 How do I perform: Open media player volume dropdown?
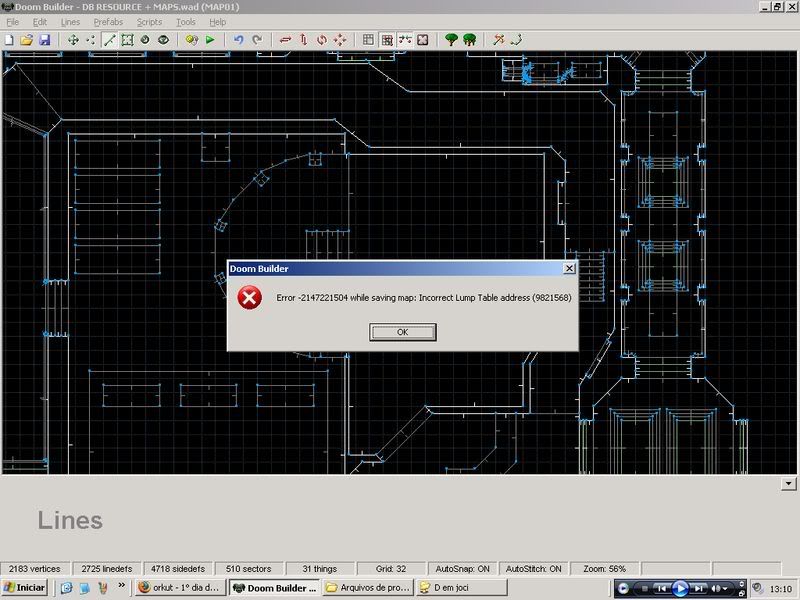[x=726, y=589]
